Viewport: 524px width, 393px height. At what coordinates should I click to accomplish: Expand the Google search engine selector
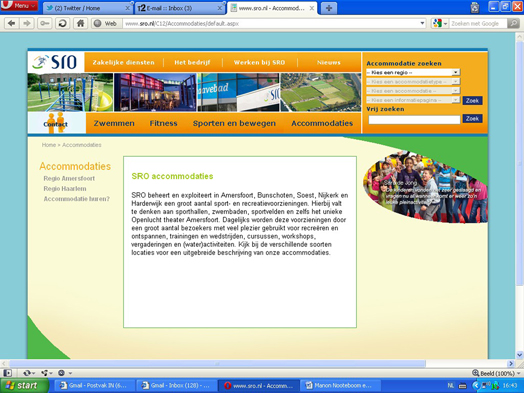[440, 23]
